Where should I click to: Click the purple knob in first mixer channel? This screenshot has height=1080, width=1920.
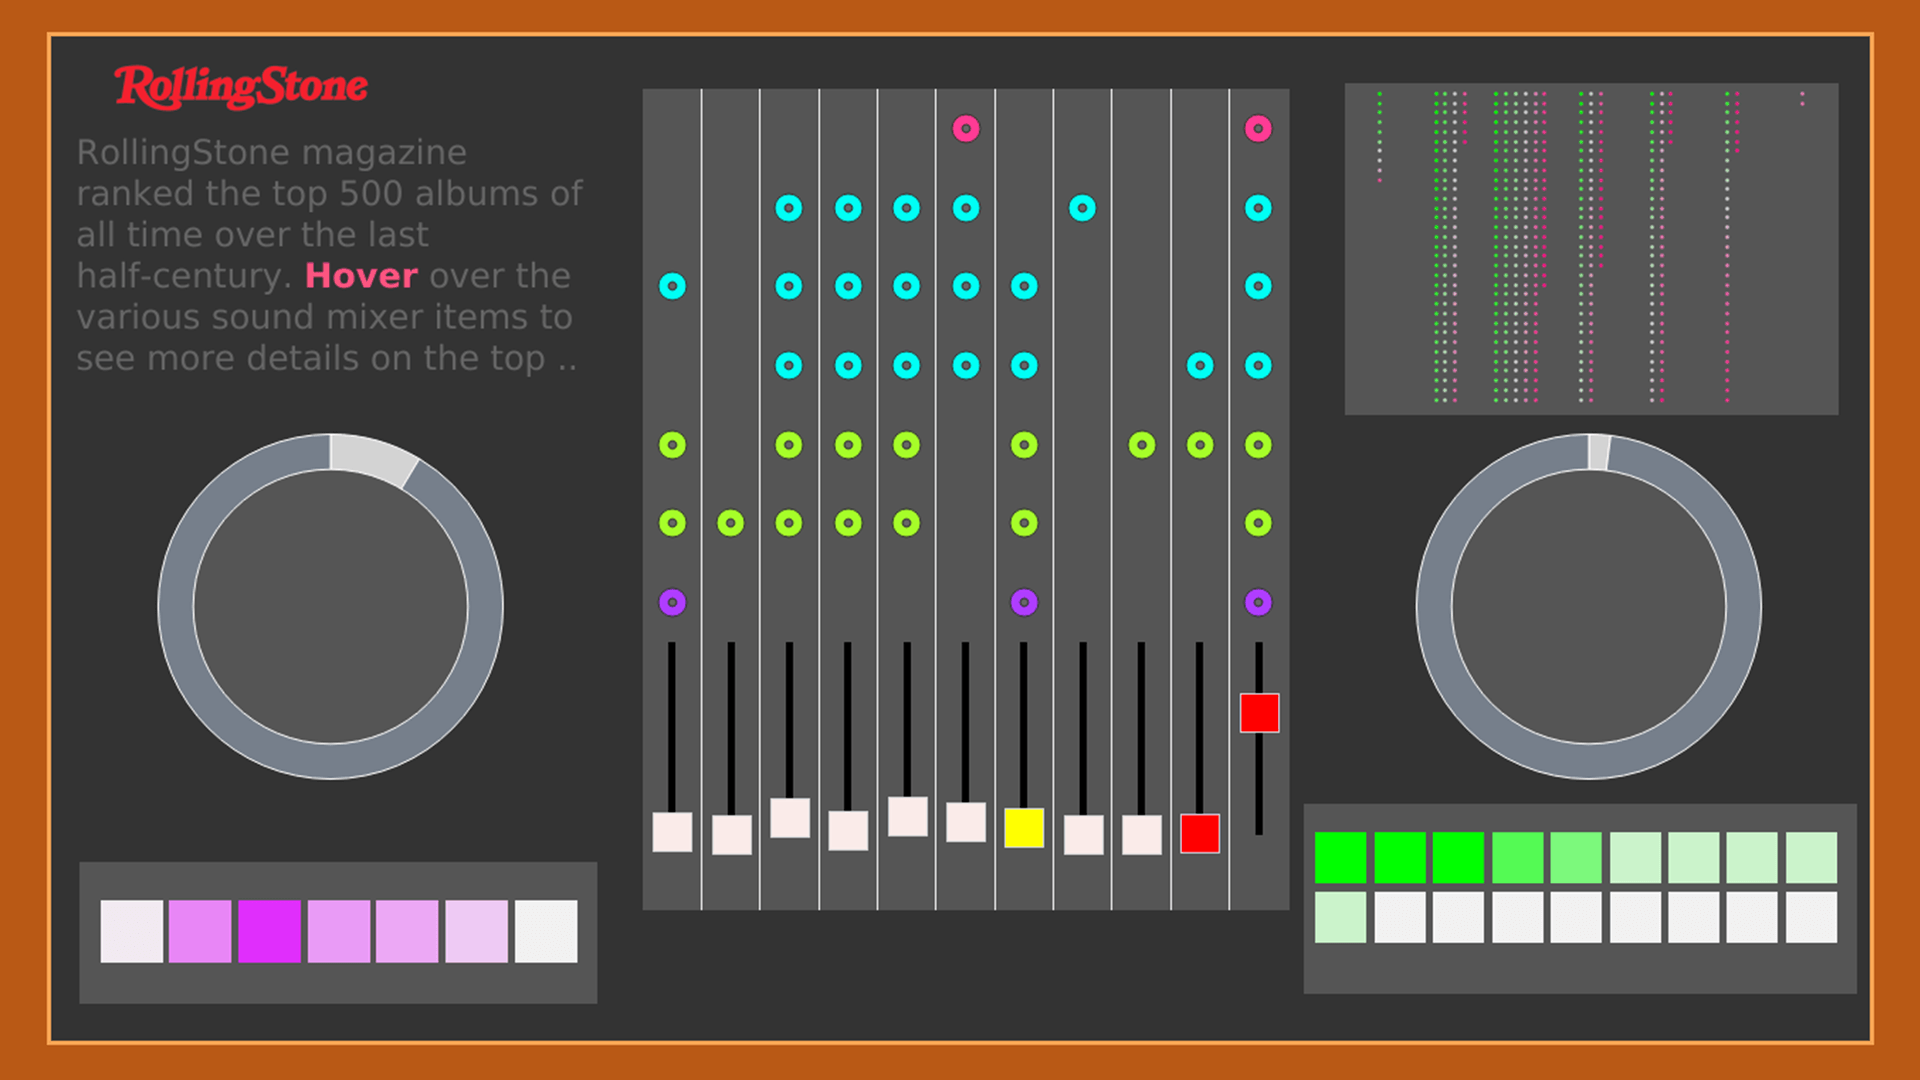672,602
